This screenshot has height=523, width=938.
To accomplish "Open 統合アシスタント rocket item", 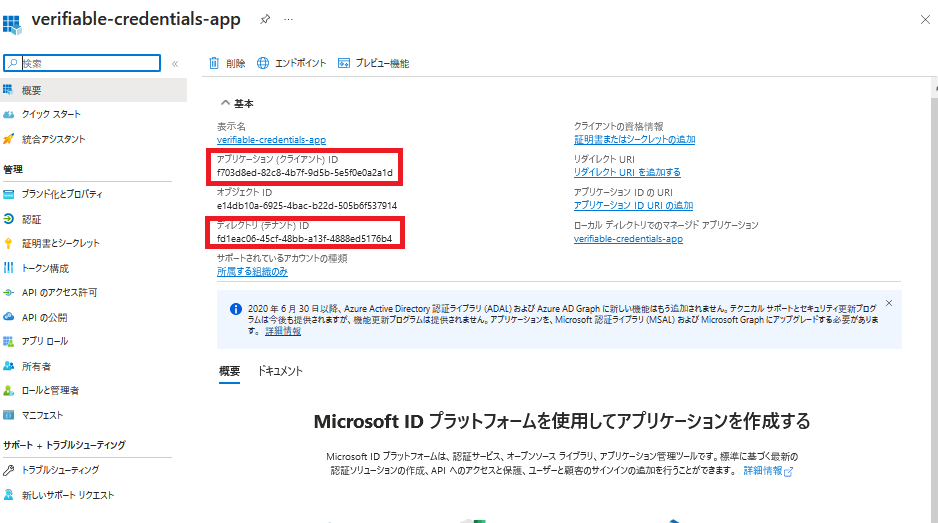I will point(53,139).
